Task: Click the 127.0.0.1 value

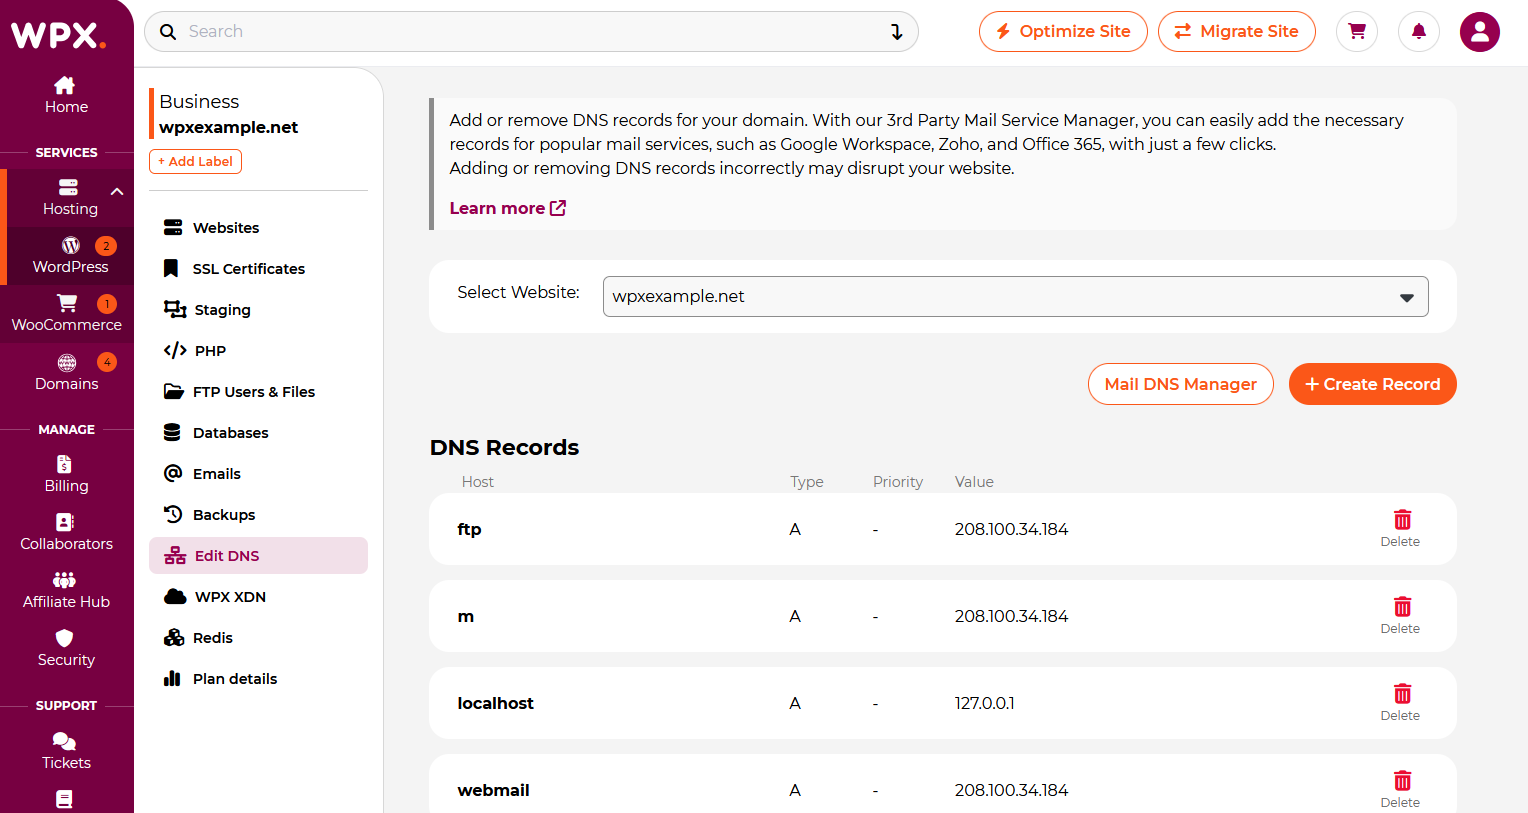Action: pyautogui.click(x=984, y=703)
